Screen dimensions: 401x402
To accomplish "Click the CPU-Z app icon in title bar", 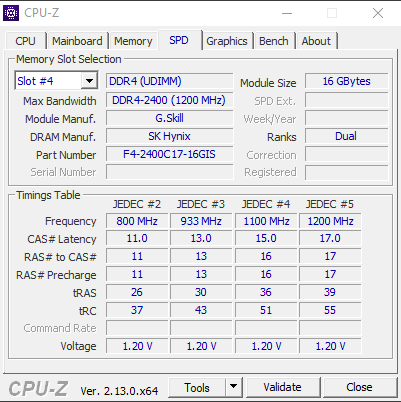I will pyautogui.click(x=11, y=13).
